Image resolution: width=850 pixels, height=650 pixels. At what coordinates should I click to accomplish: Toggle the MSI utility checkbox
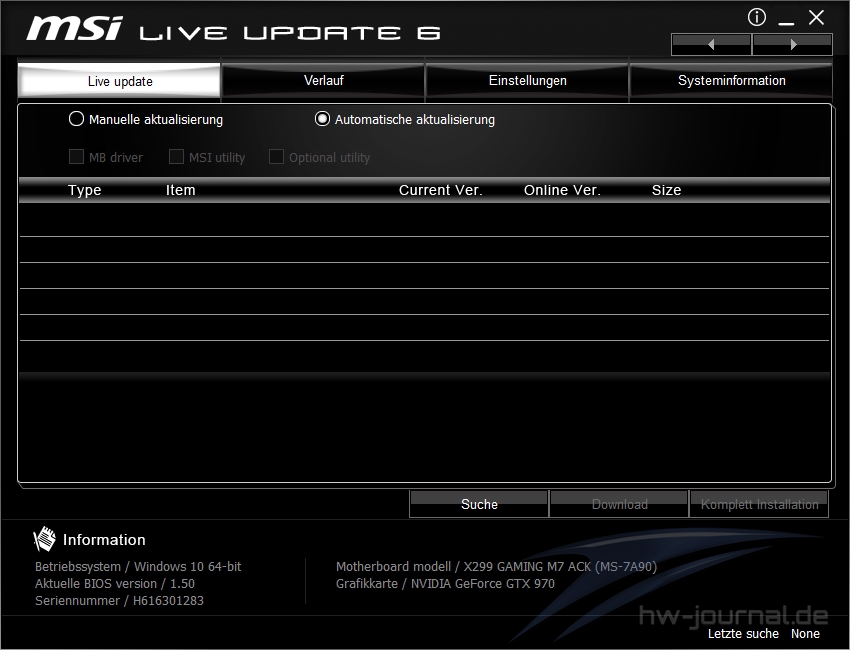click(x=176, y=157)
